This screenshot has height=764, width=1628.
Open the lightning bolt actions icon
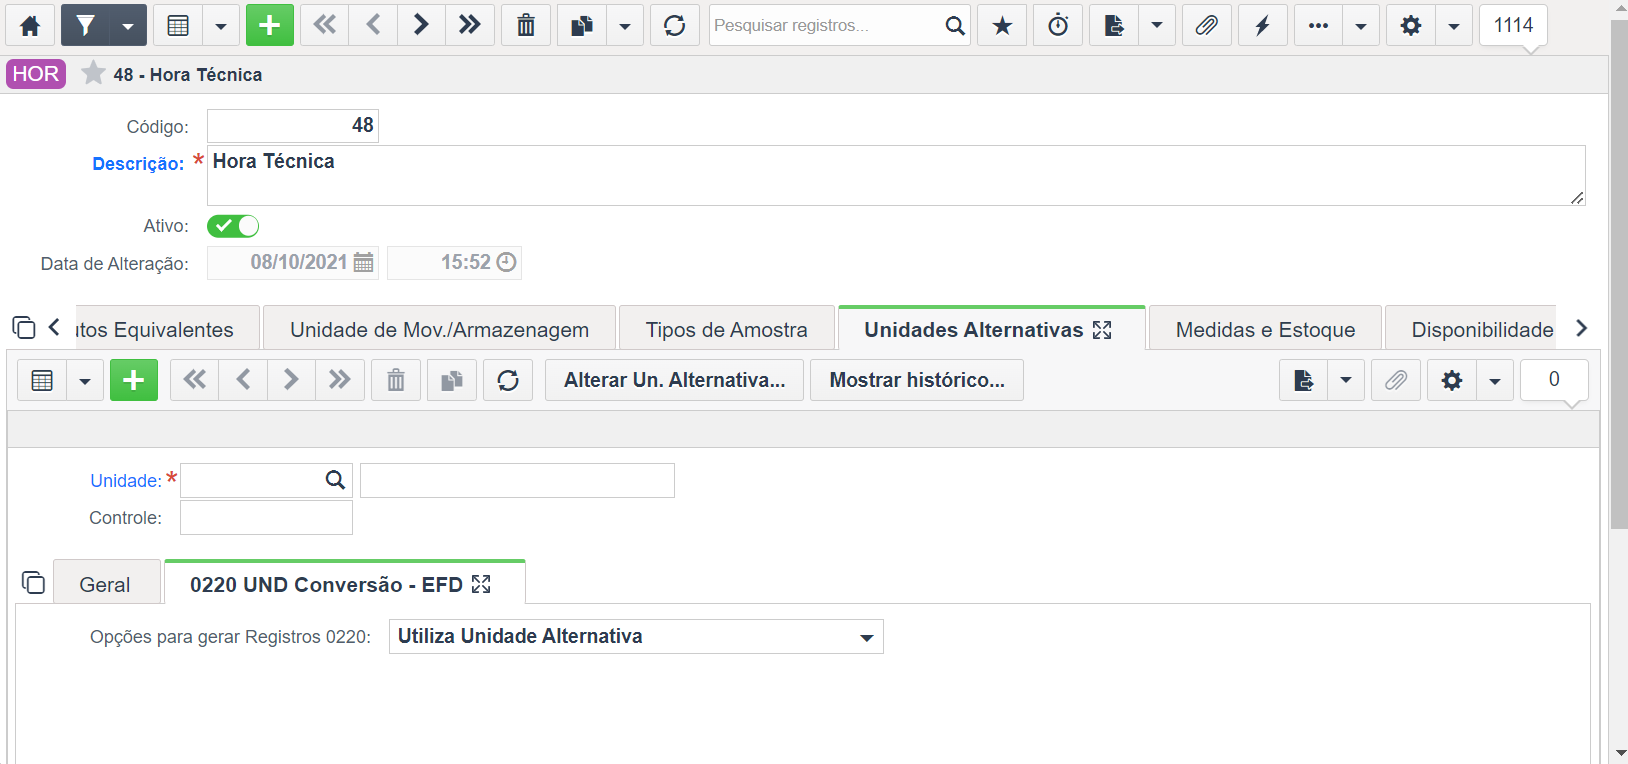[x=1263, y=25]
